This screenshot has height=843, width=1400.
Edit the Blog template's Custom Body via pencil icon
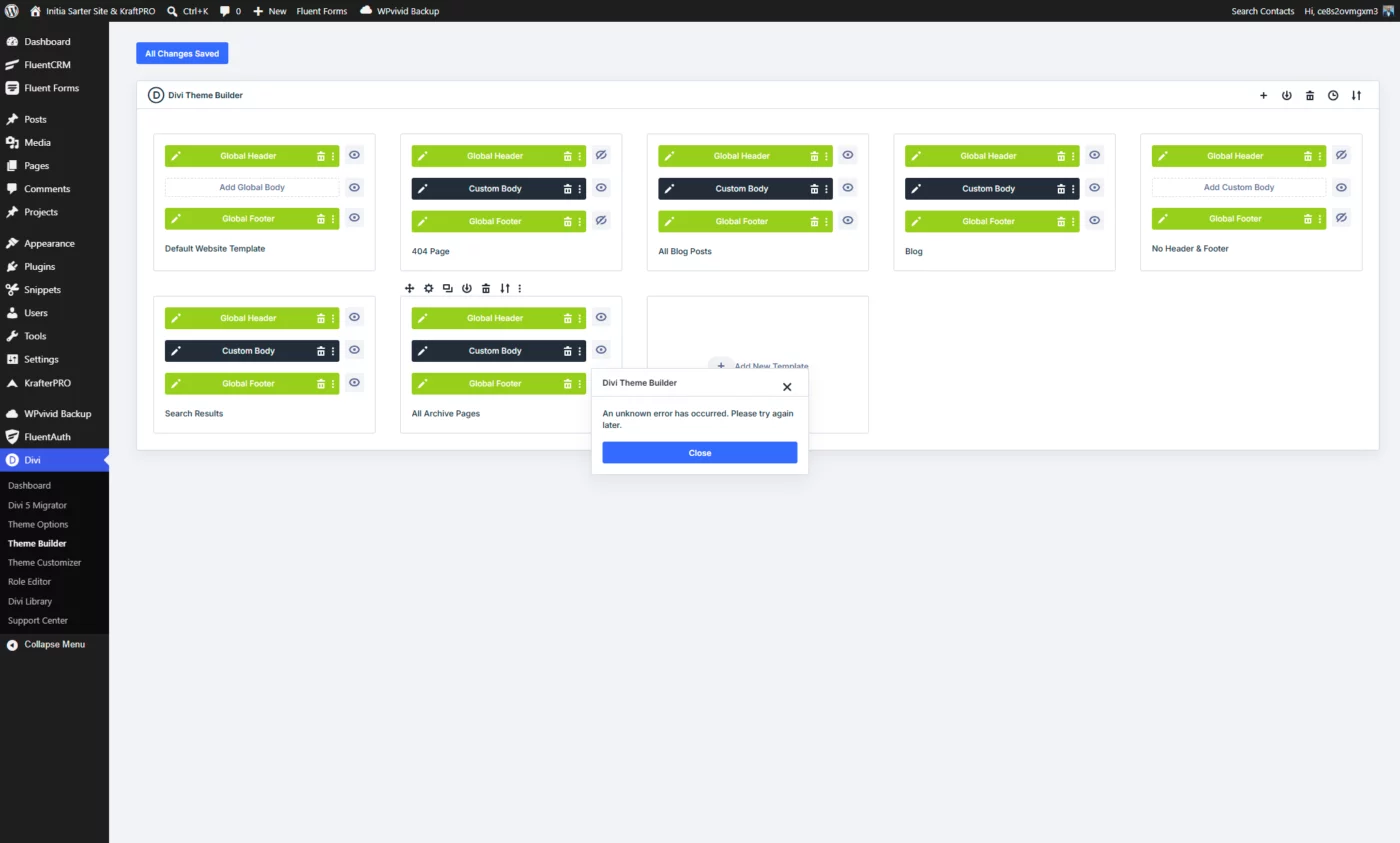pos(916,189)
